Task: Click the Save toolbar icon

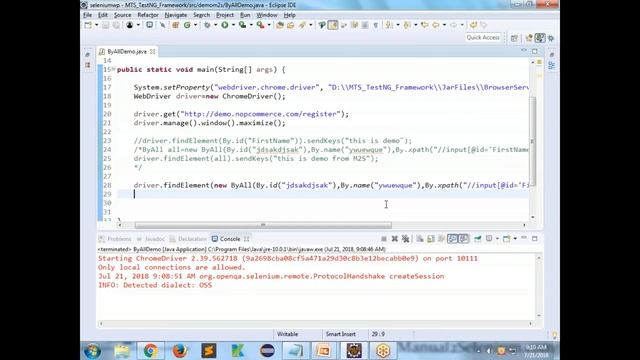Action: [105, 25]
